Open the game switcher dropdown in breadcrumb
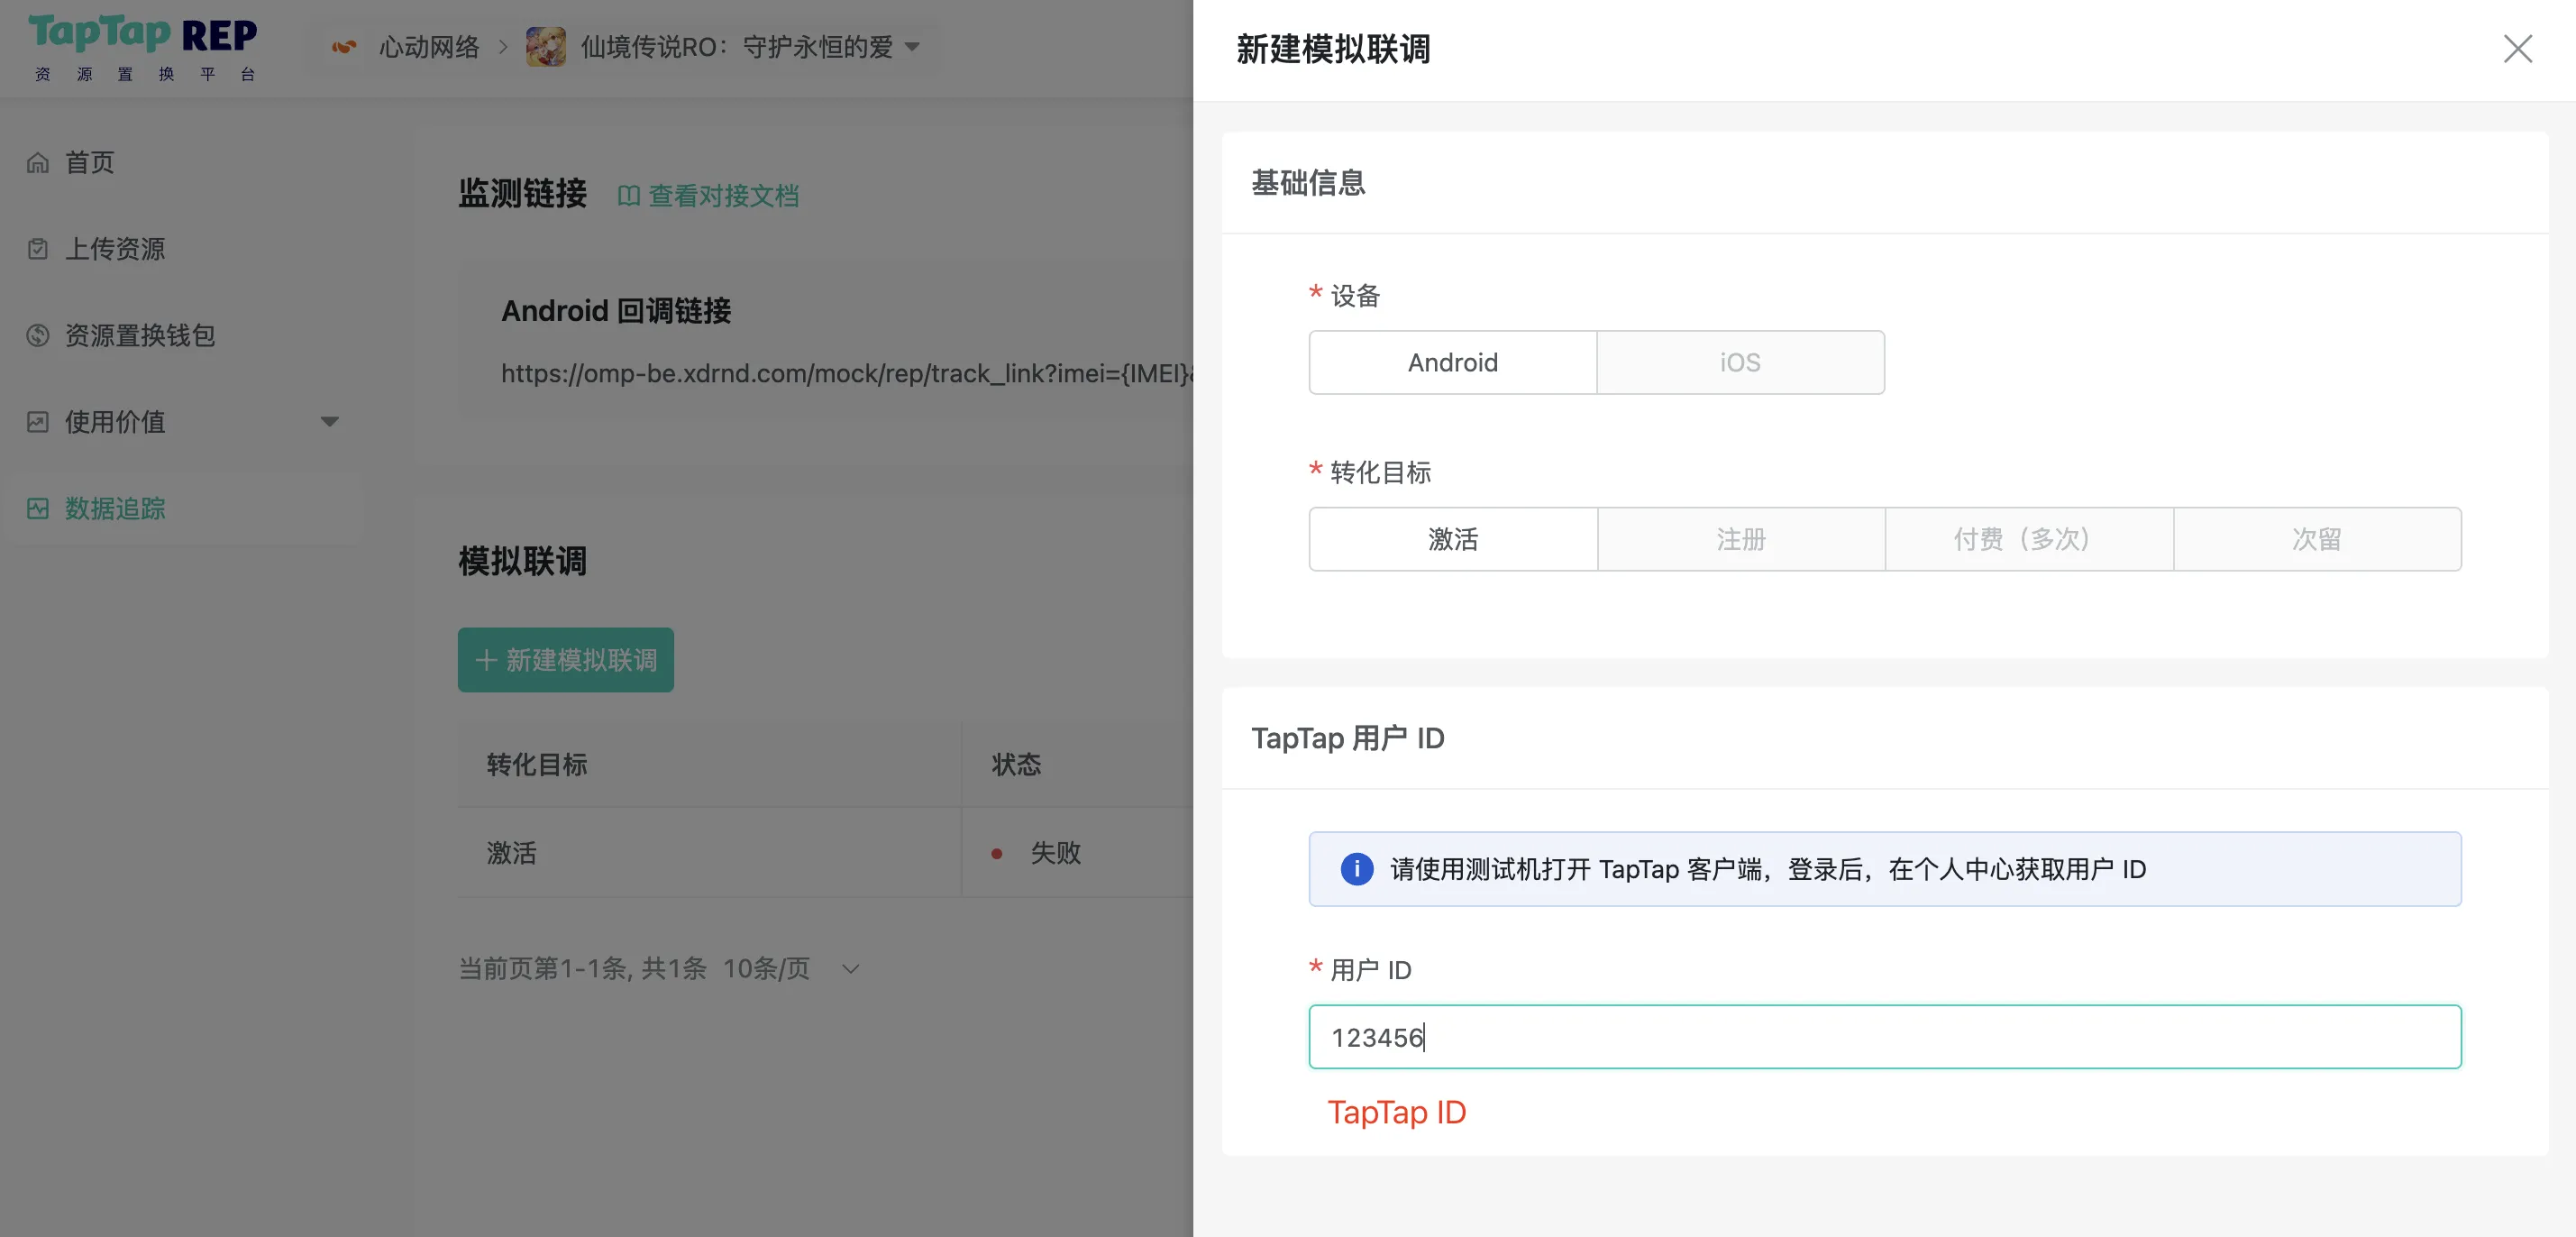Viewport: 2576px width, 1237px height. tap(911, 47)
